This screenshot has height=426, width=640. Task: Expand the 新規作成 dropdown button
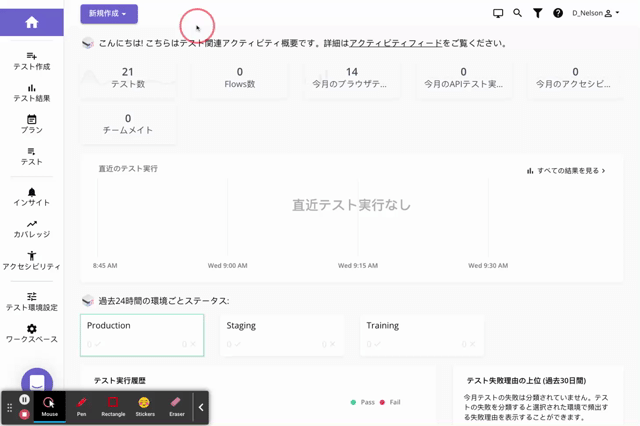109,14
